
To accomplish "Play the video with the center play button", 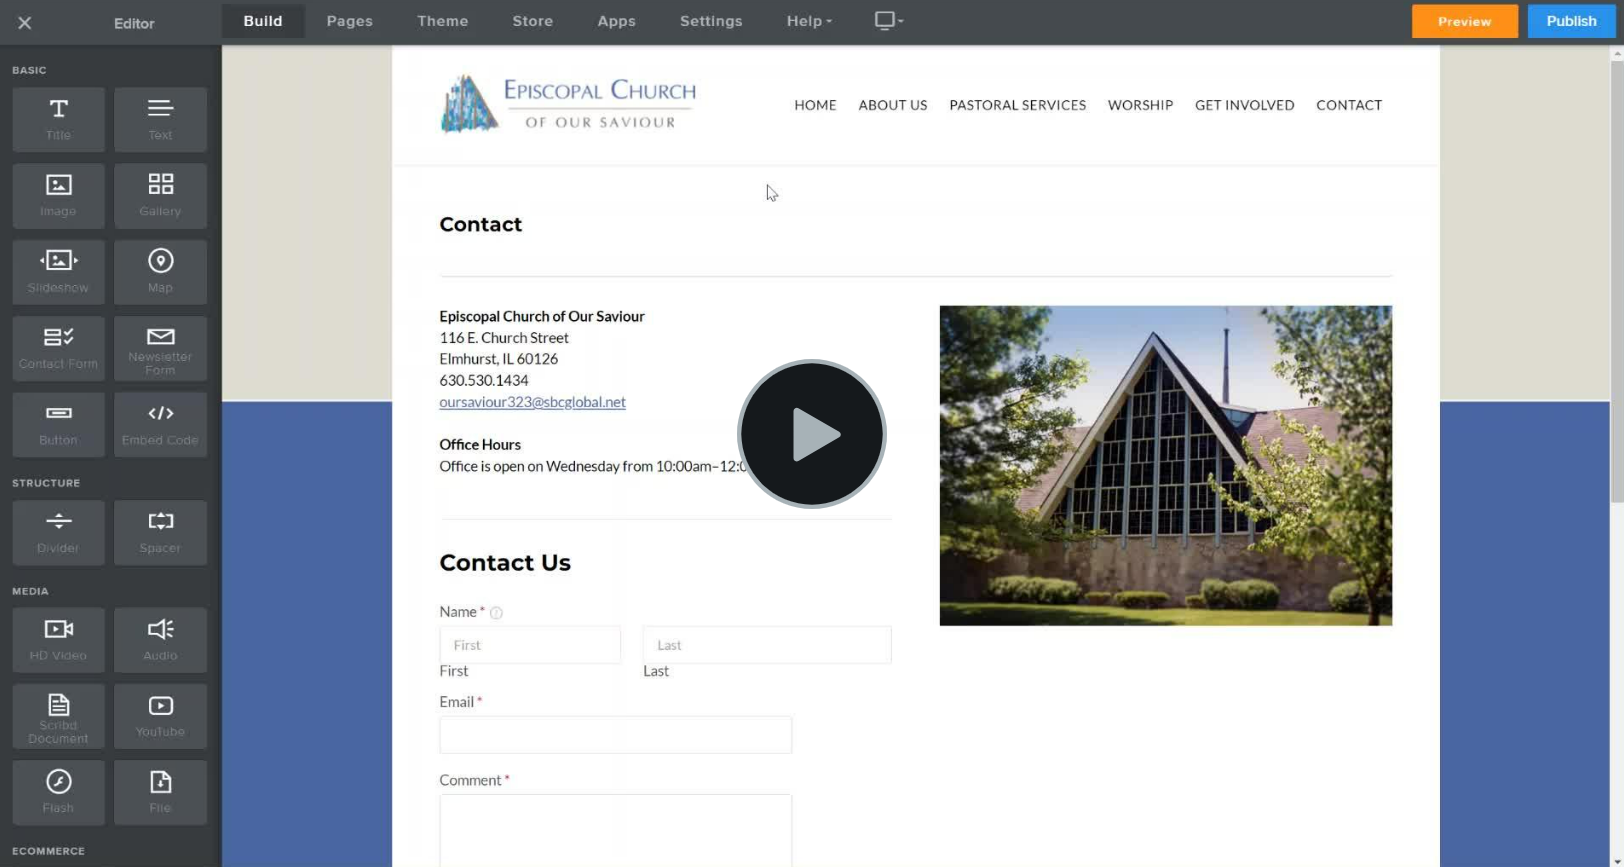I will [x=812, y=434].
